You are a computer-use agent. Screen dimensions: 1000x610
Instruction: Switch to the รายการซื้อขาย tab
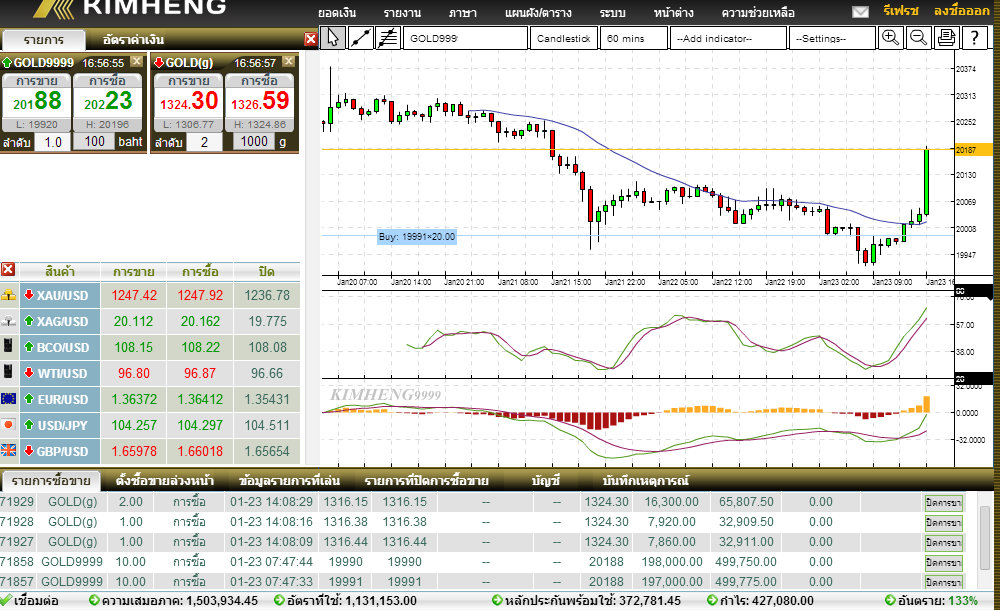point(51,480)
